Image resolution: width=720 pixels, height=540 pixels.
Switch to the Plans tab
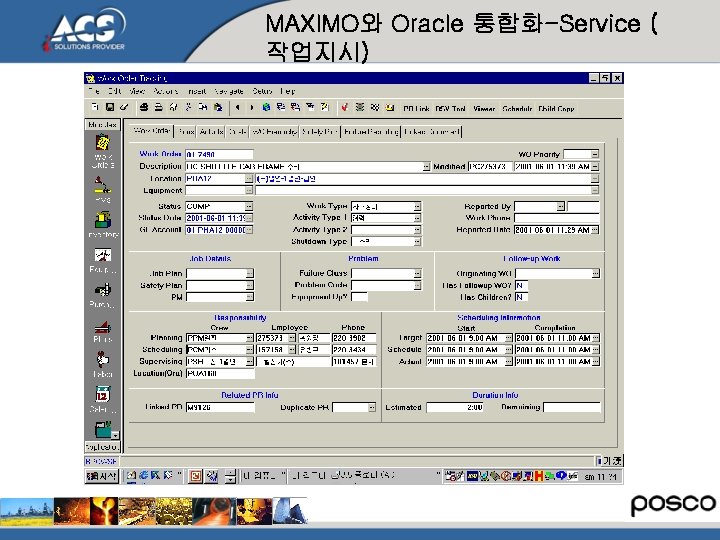(186, 132)
